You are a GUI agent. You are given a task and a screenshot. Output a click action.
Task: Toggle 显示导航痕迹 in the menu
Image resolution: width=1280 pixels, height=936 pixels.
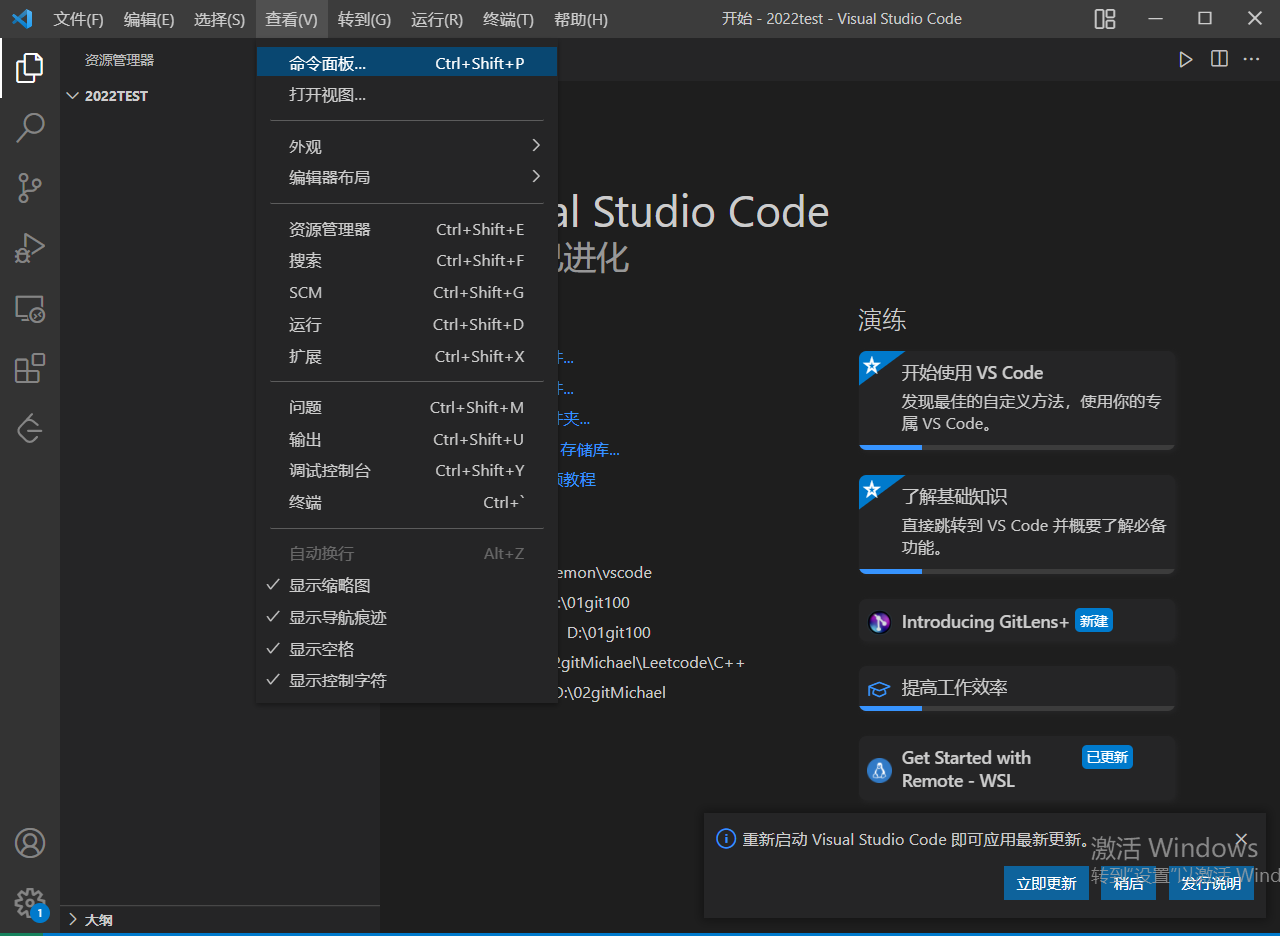click(407, 618)
